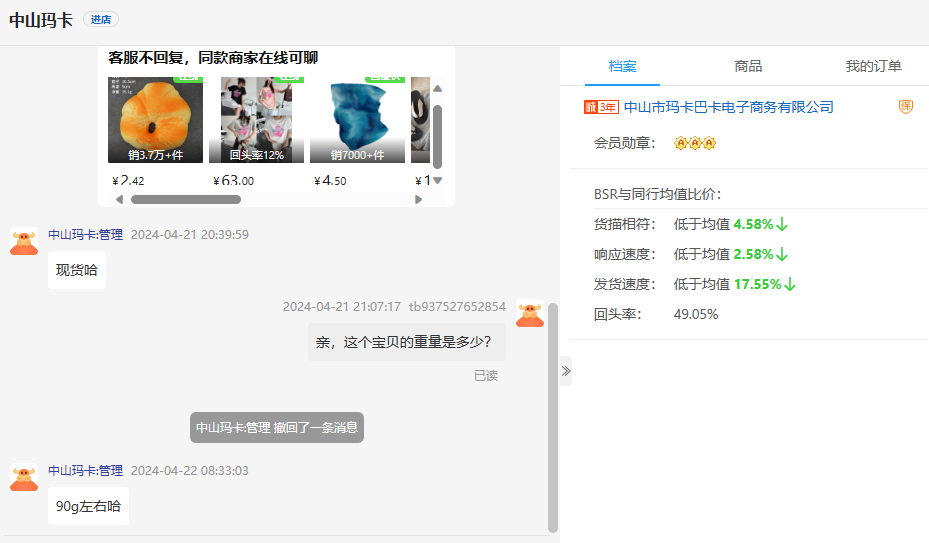Click the vertical product list scrollbar
The image size is (929, 543).
437,137
